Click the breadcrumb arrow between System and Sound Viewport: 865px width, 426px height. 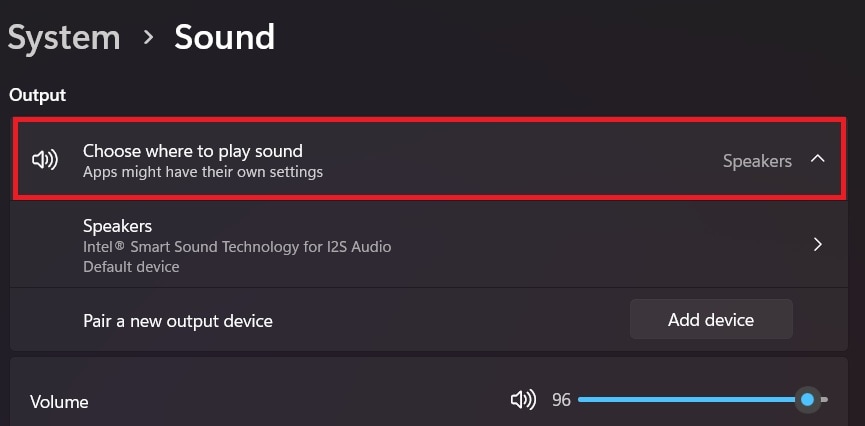pos(148,38)
